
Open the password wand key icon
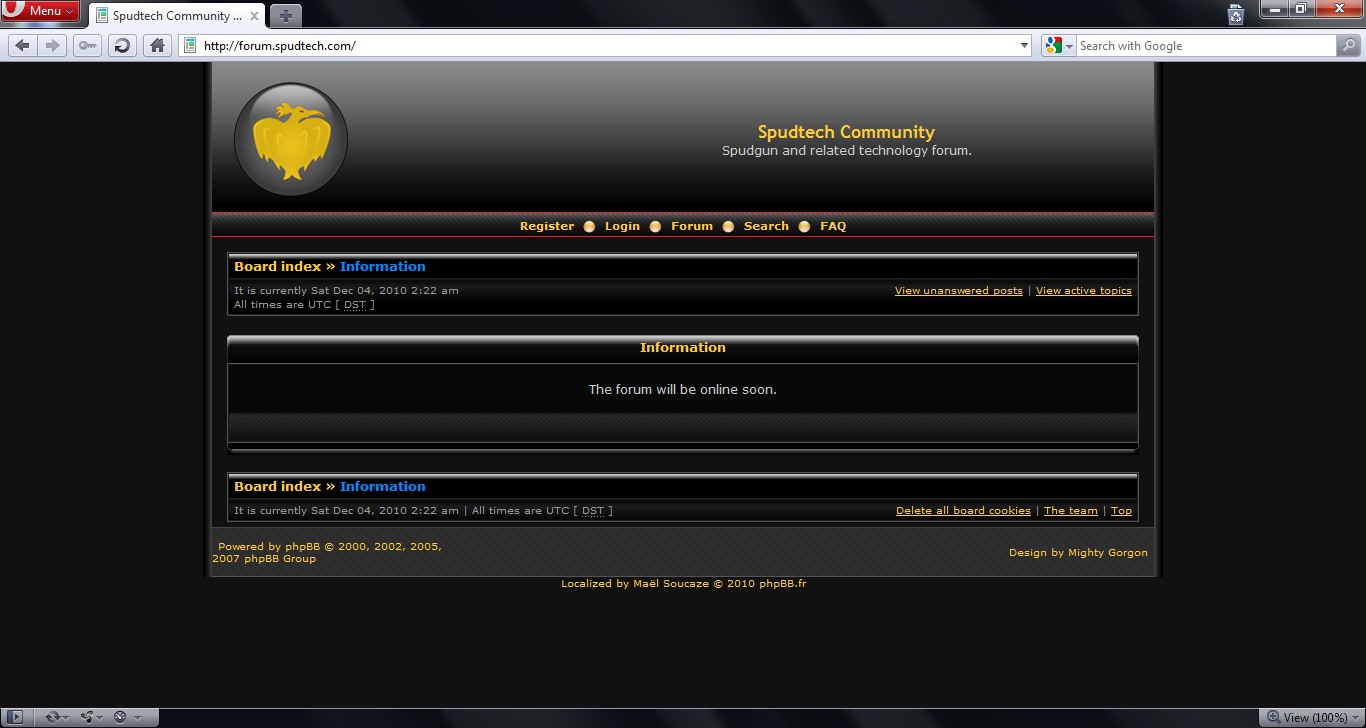[x=87, y=46]
